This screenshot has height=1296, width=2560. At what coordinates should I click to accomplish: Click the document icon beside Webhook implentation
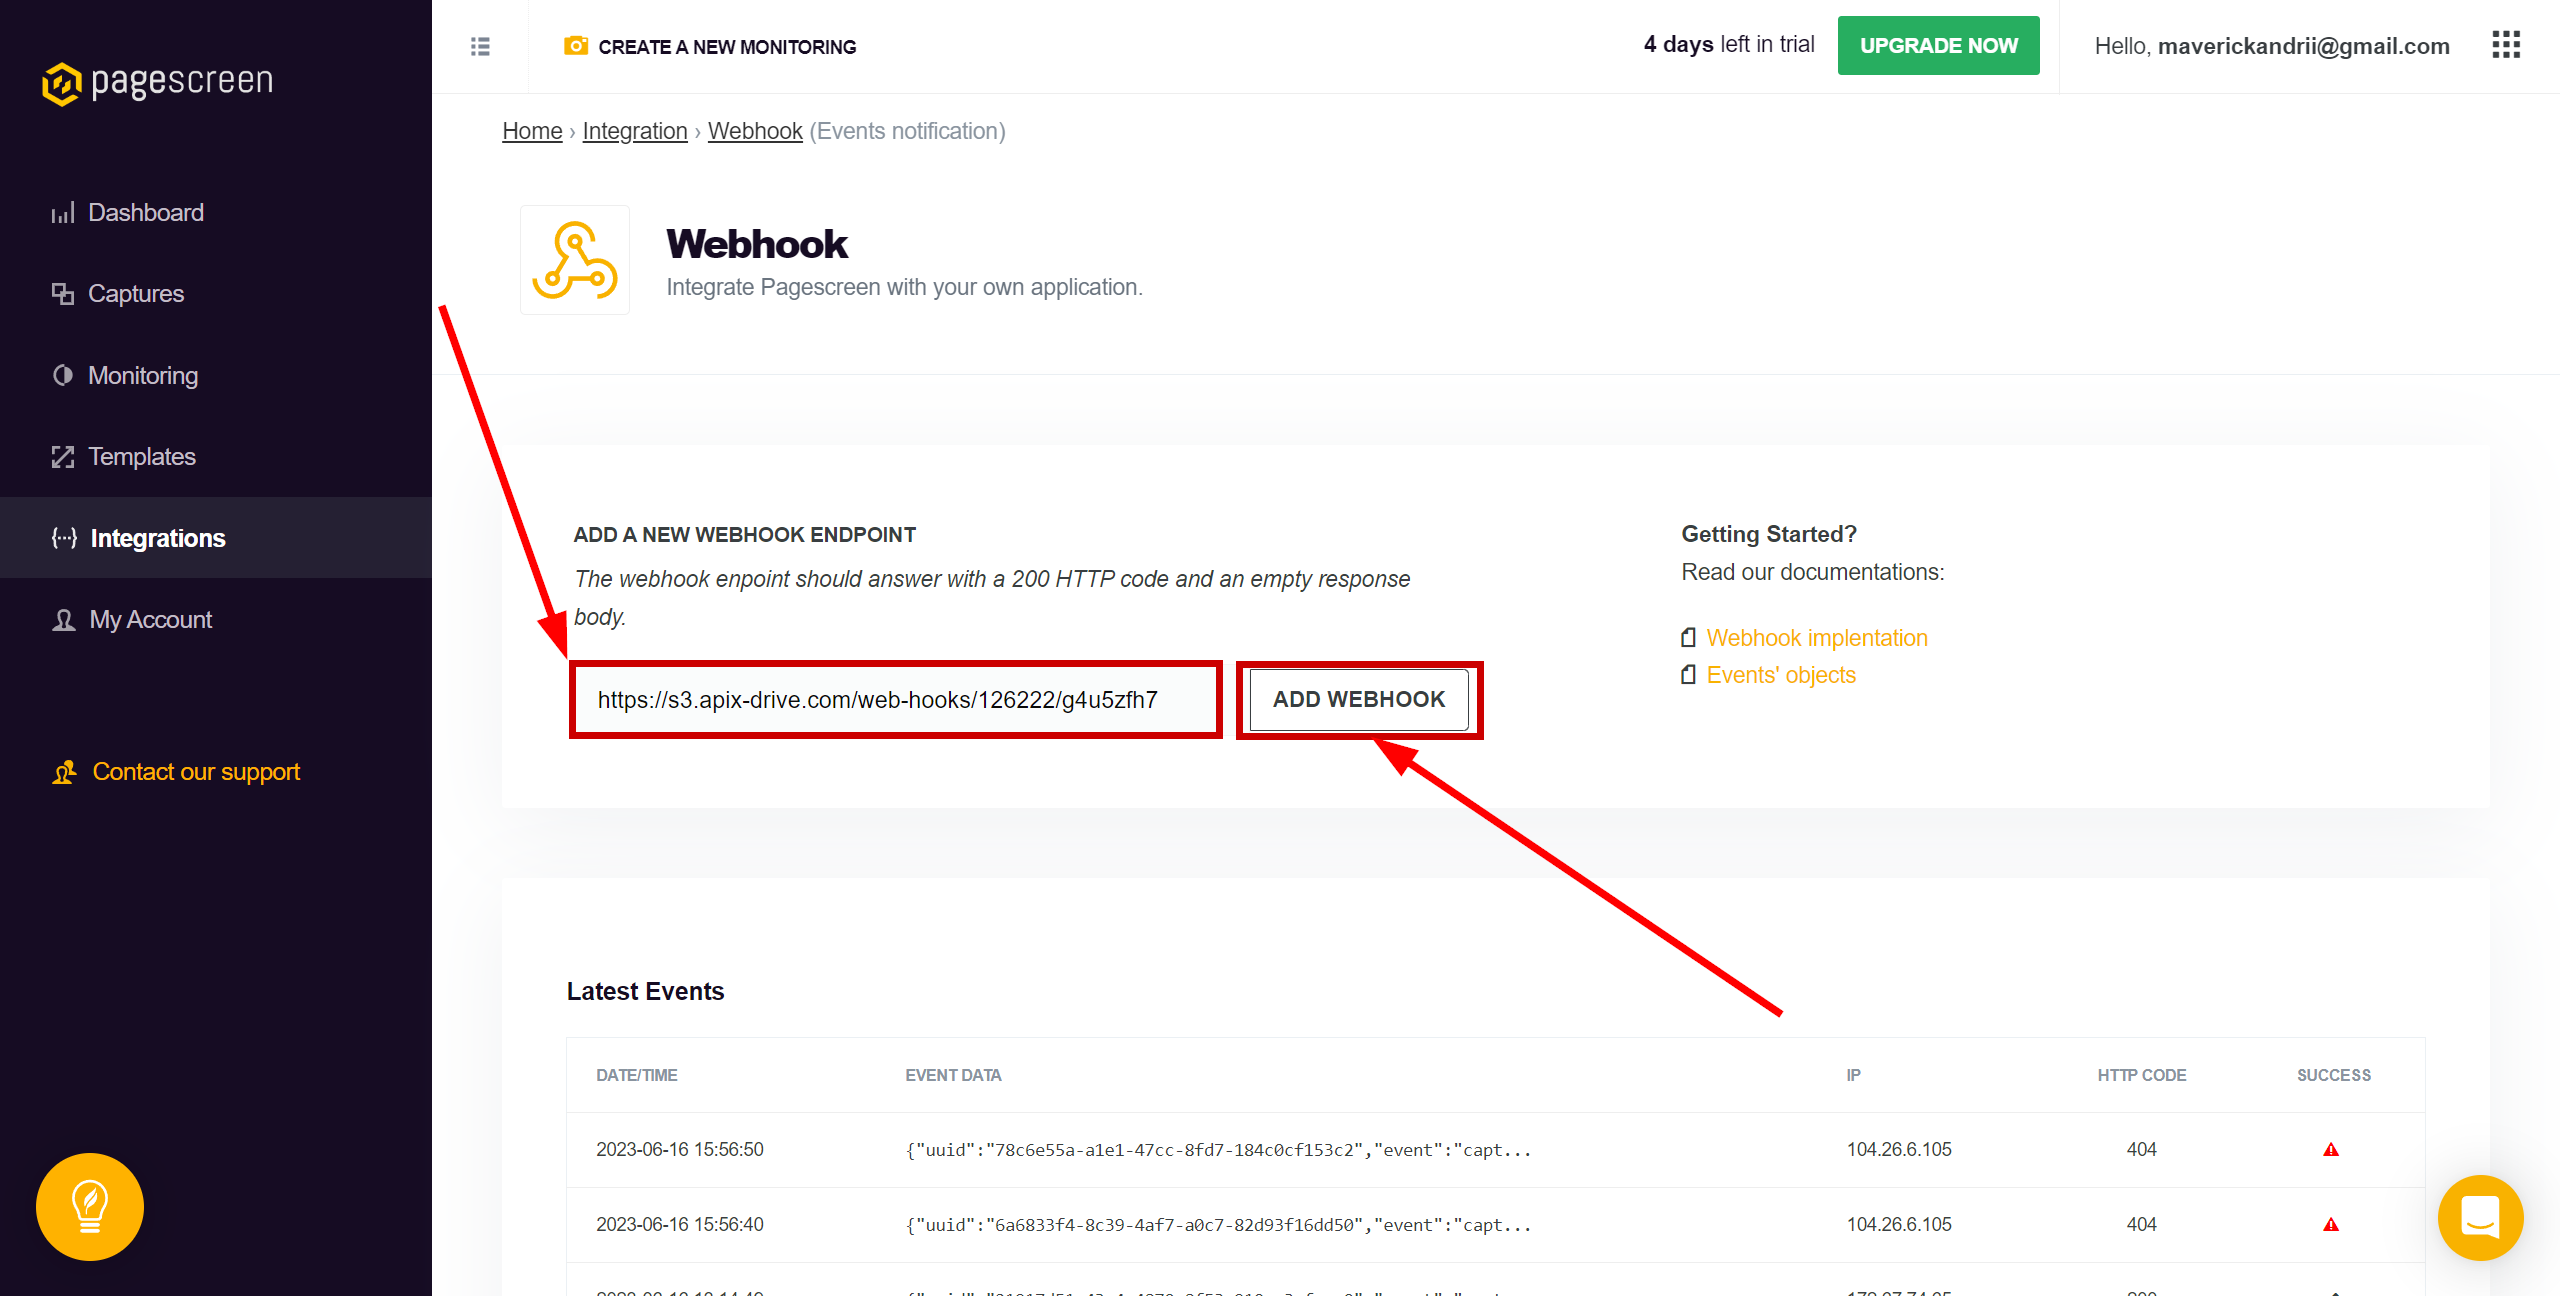tap(1689, 638)
